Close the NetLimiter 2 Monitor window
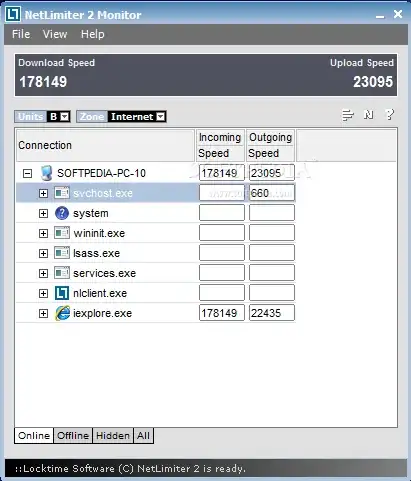411x481 pixels. (398, 14)
